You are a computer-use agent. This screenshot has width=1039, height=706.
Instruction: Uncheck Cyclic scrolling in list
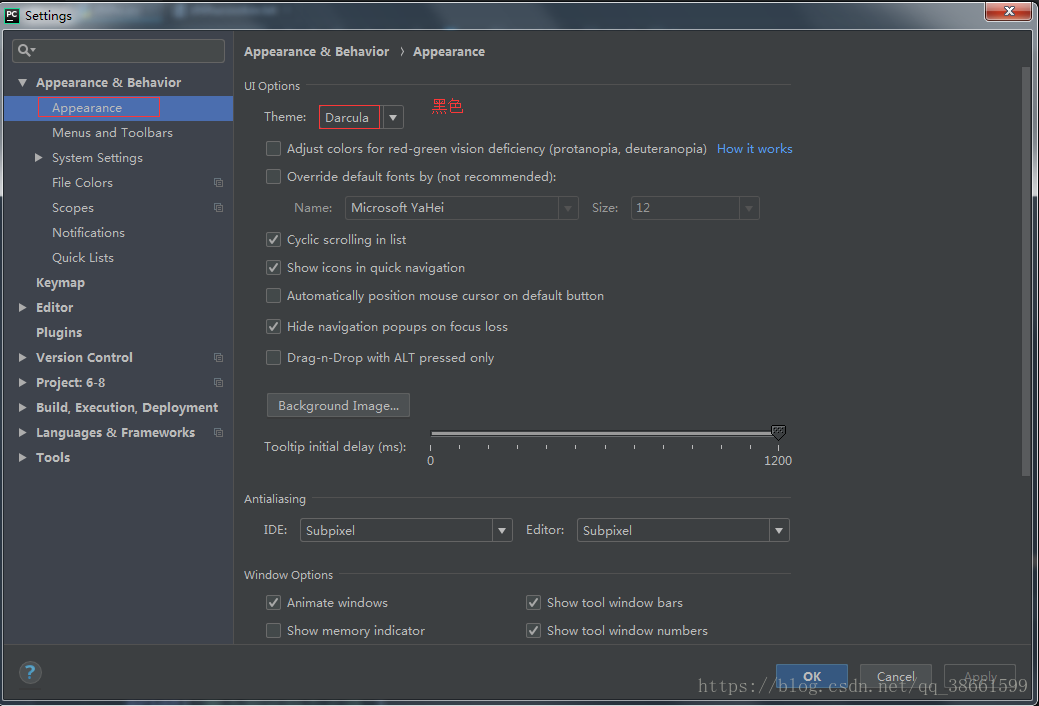(x=274, y=240)
